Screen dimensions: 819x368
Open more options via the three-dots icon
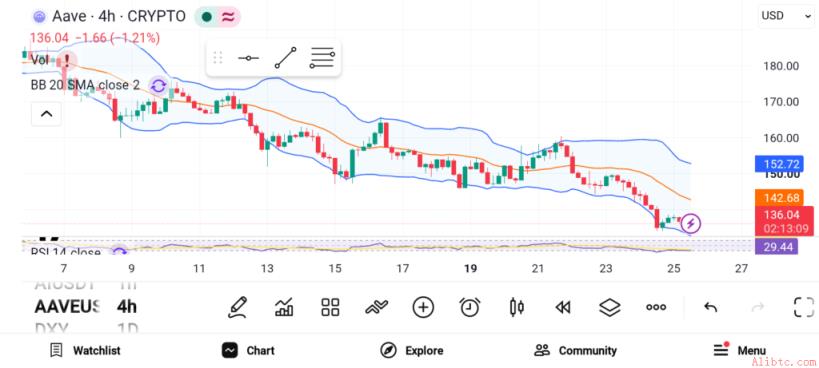tap(656, 307)
